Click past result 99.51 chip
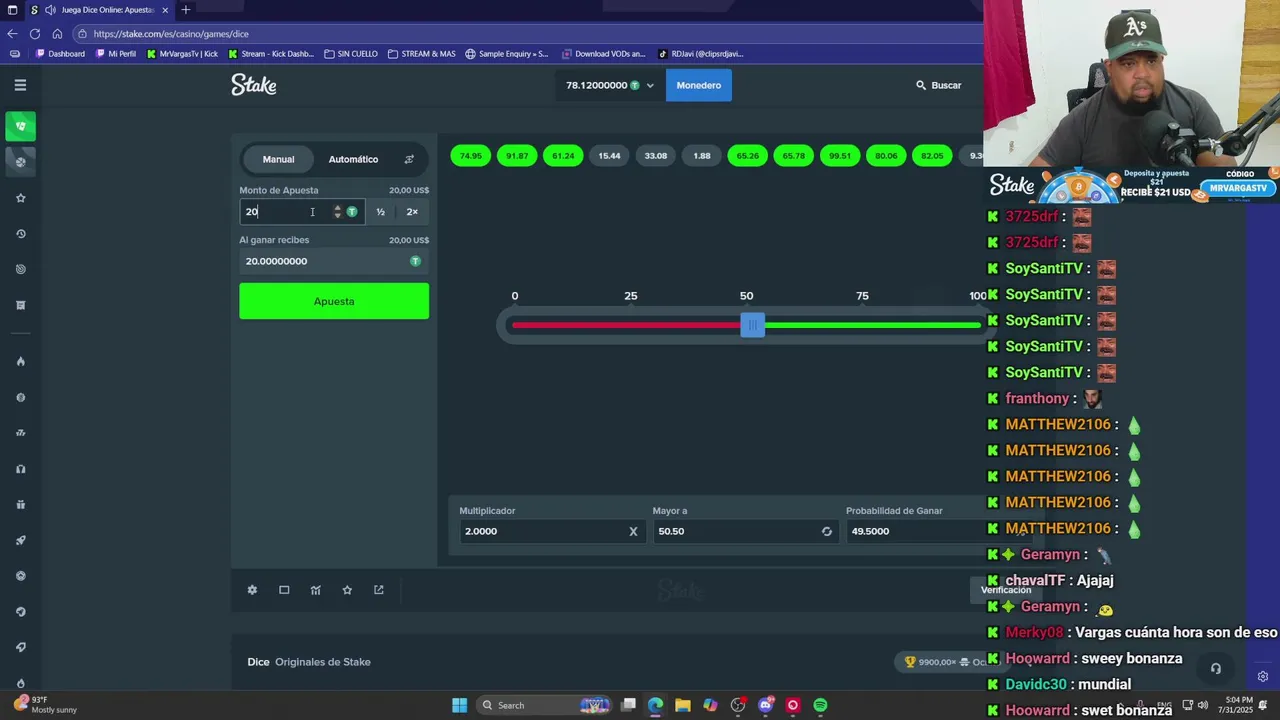 pyautogui.click(x=840, y=156)
